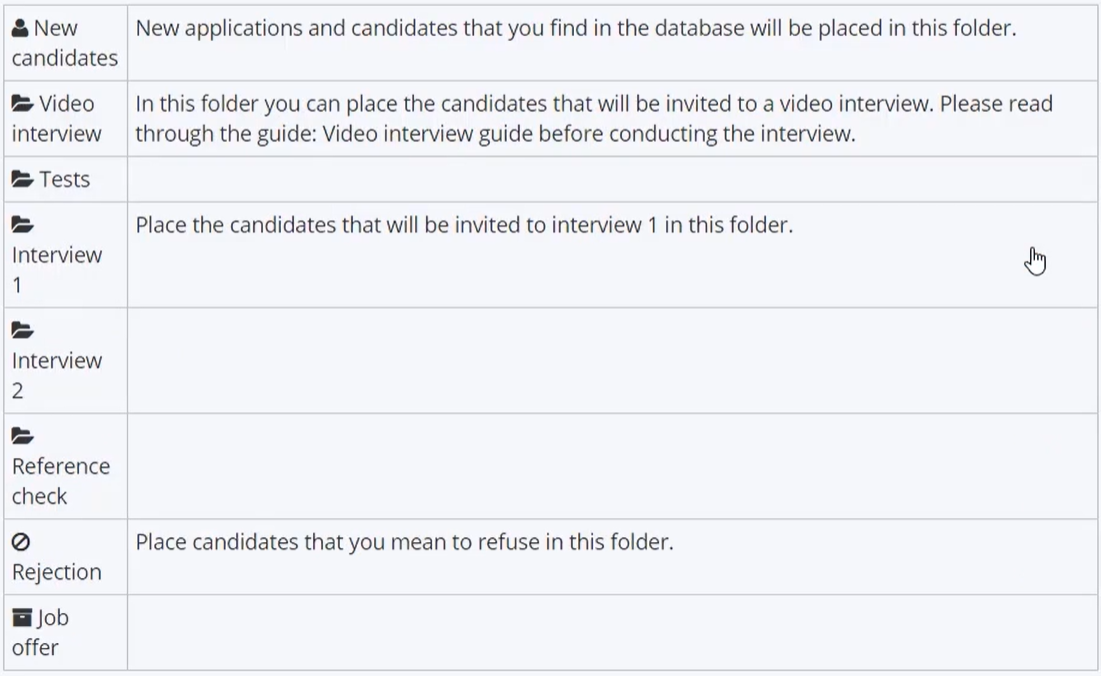The width and height of the screenshot is (1101, 676).
Task: Select the Reference check folder label
Action: [61, 481]
